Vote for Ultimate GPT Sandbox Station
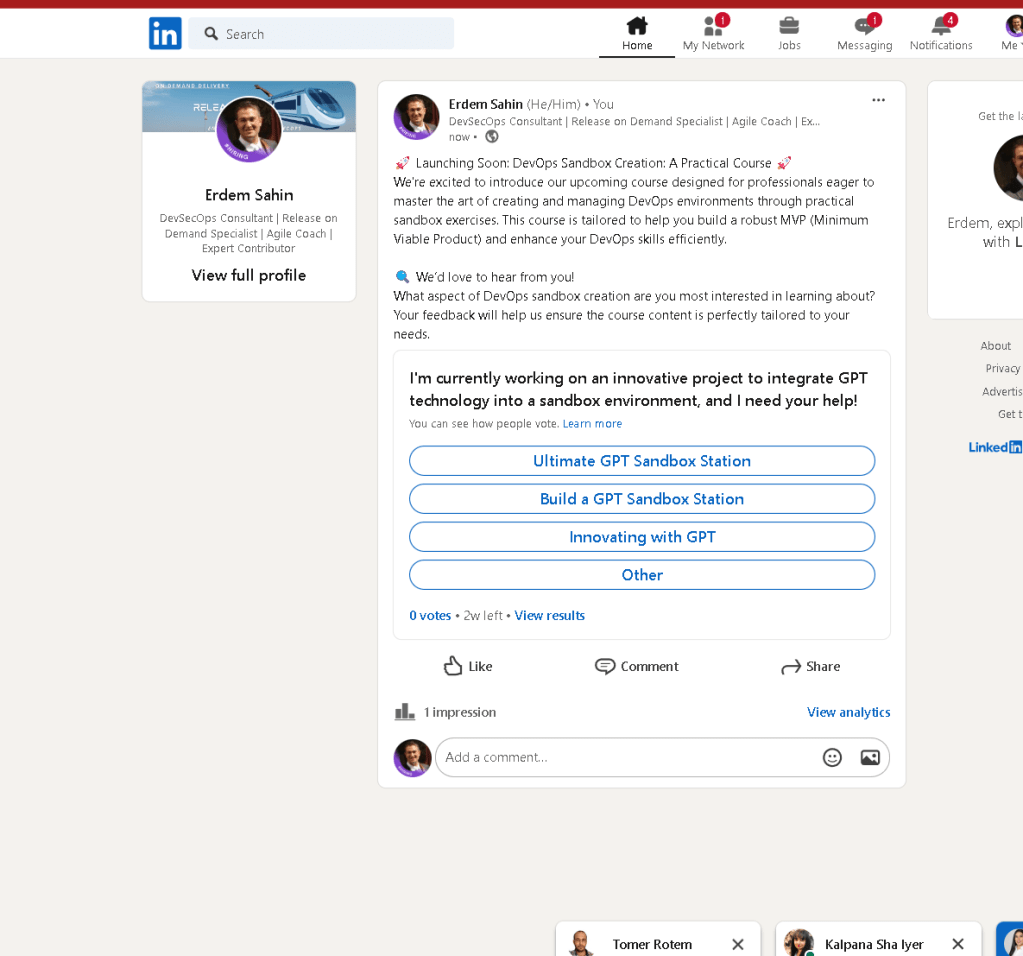This screenshot has height=956, width=1023. point(642,461)
